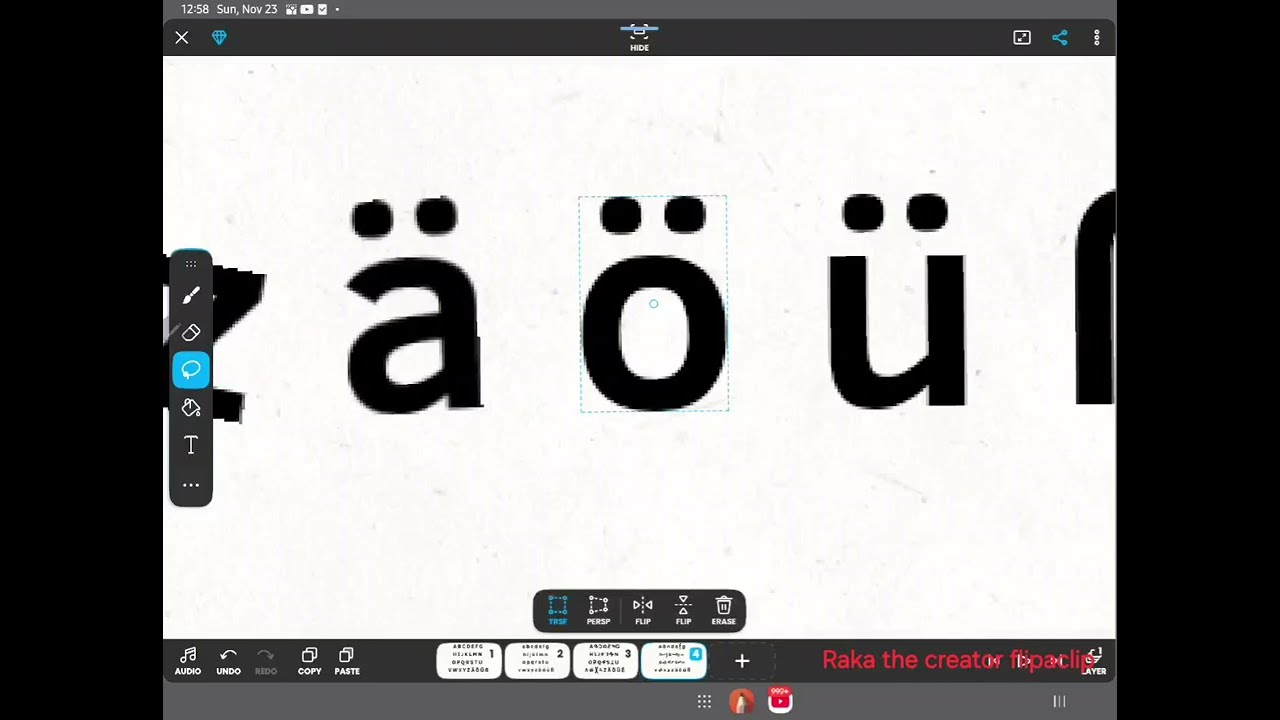Tap PASTE
This screenshot has width=1280, height=720.
[x=347, y=661]
